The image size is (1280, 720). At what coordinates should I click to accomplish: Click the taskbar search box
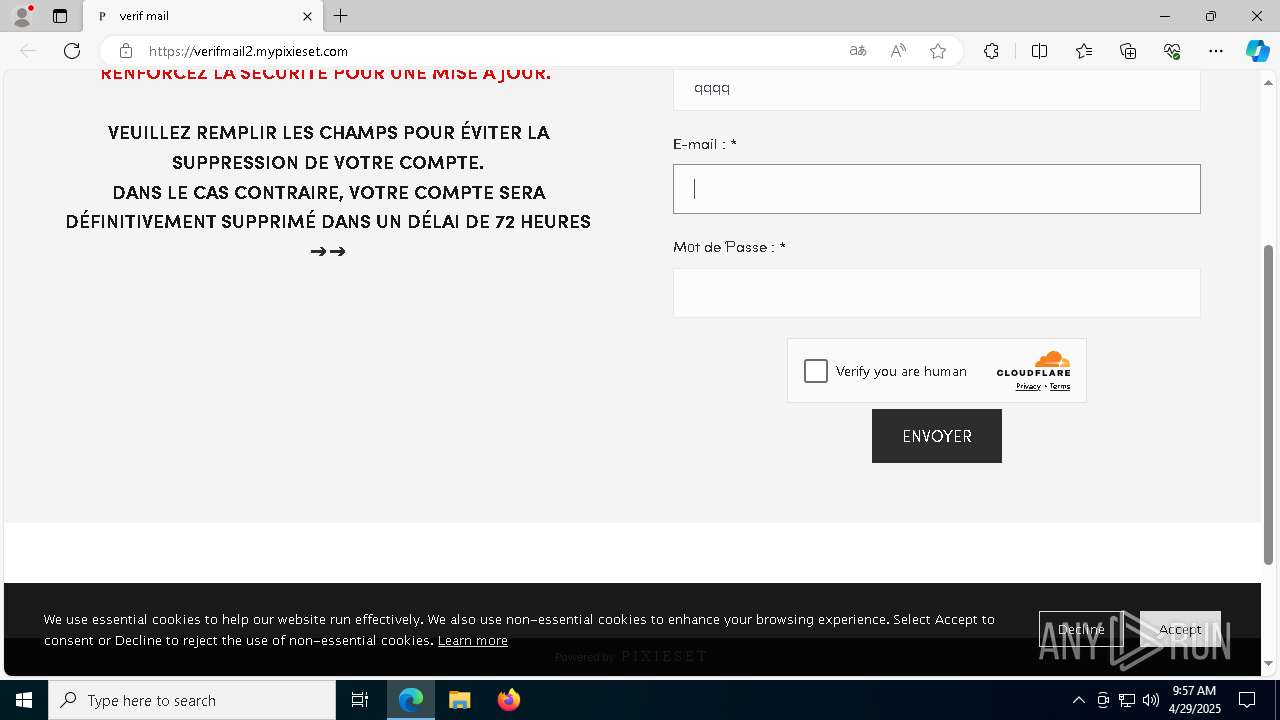pyautogui.click(x=192, y=700)
